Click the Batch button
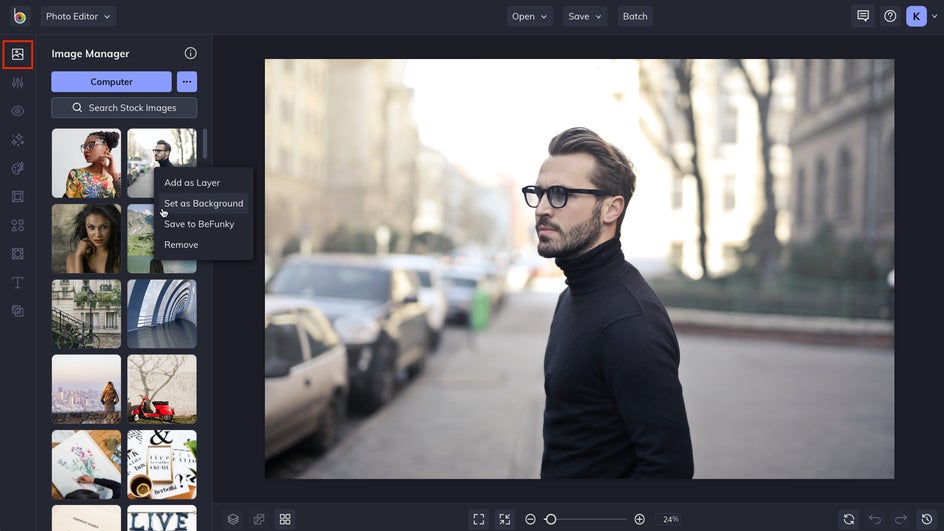This screenshot has height=531, width=944. [x=635, y=16]
